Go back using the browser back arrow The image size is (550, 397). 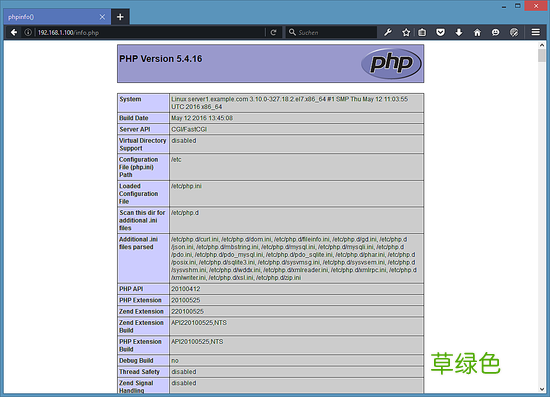click(x=14, y=33)
